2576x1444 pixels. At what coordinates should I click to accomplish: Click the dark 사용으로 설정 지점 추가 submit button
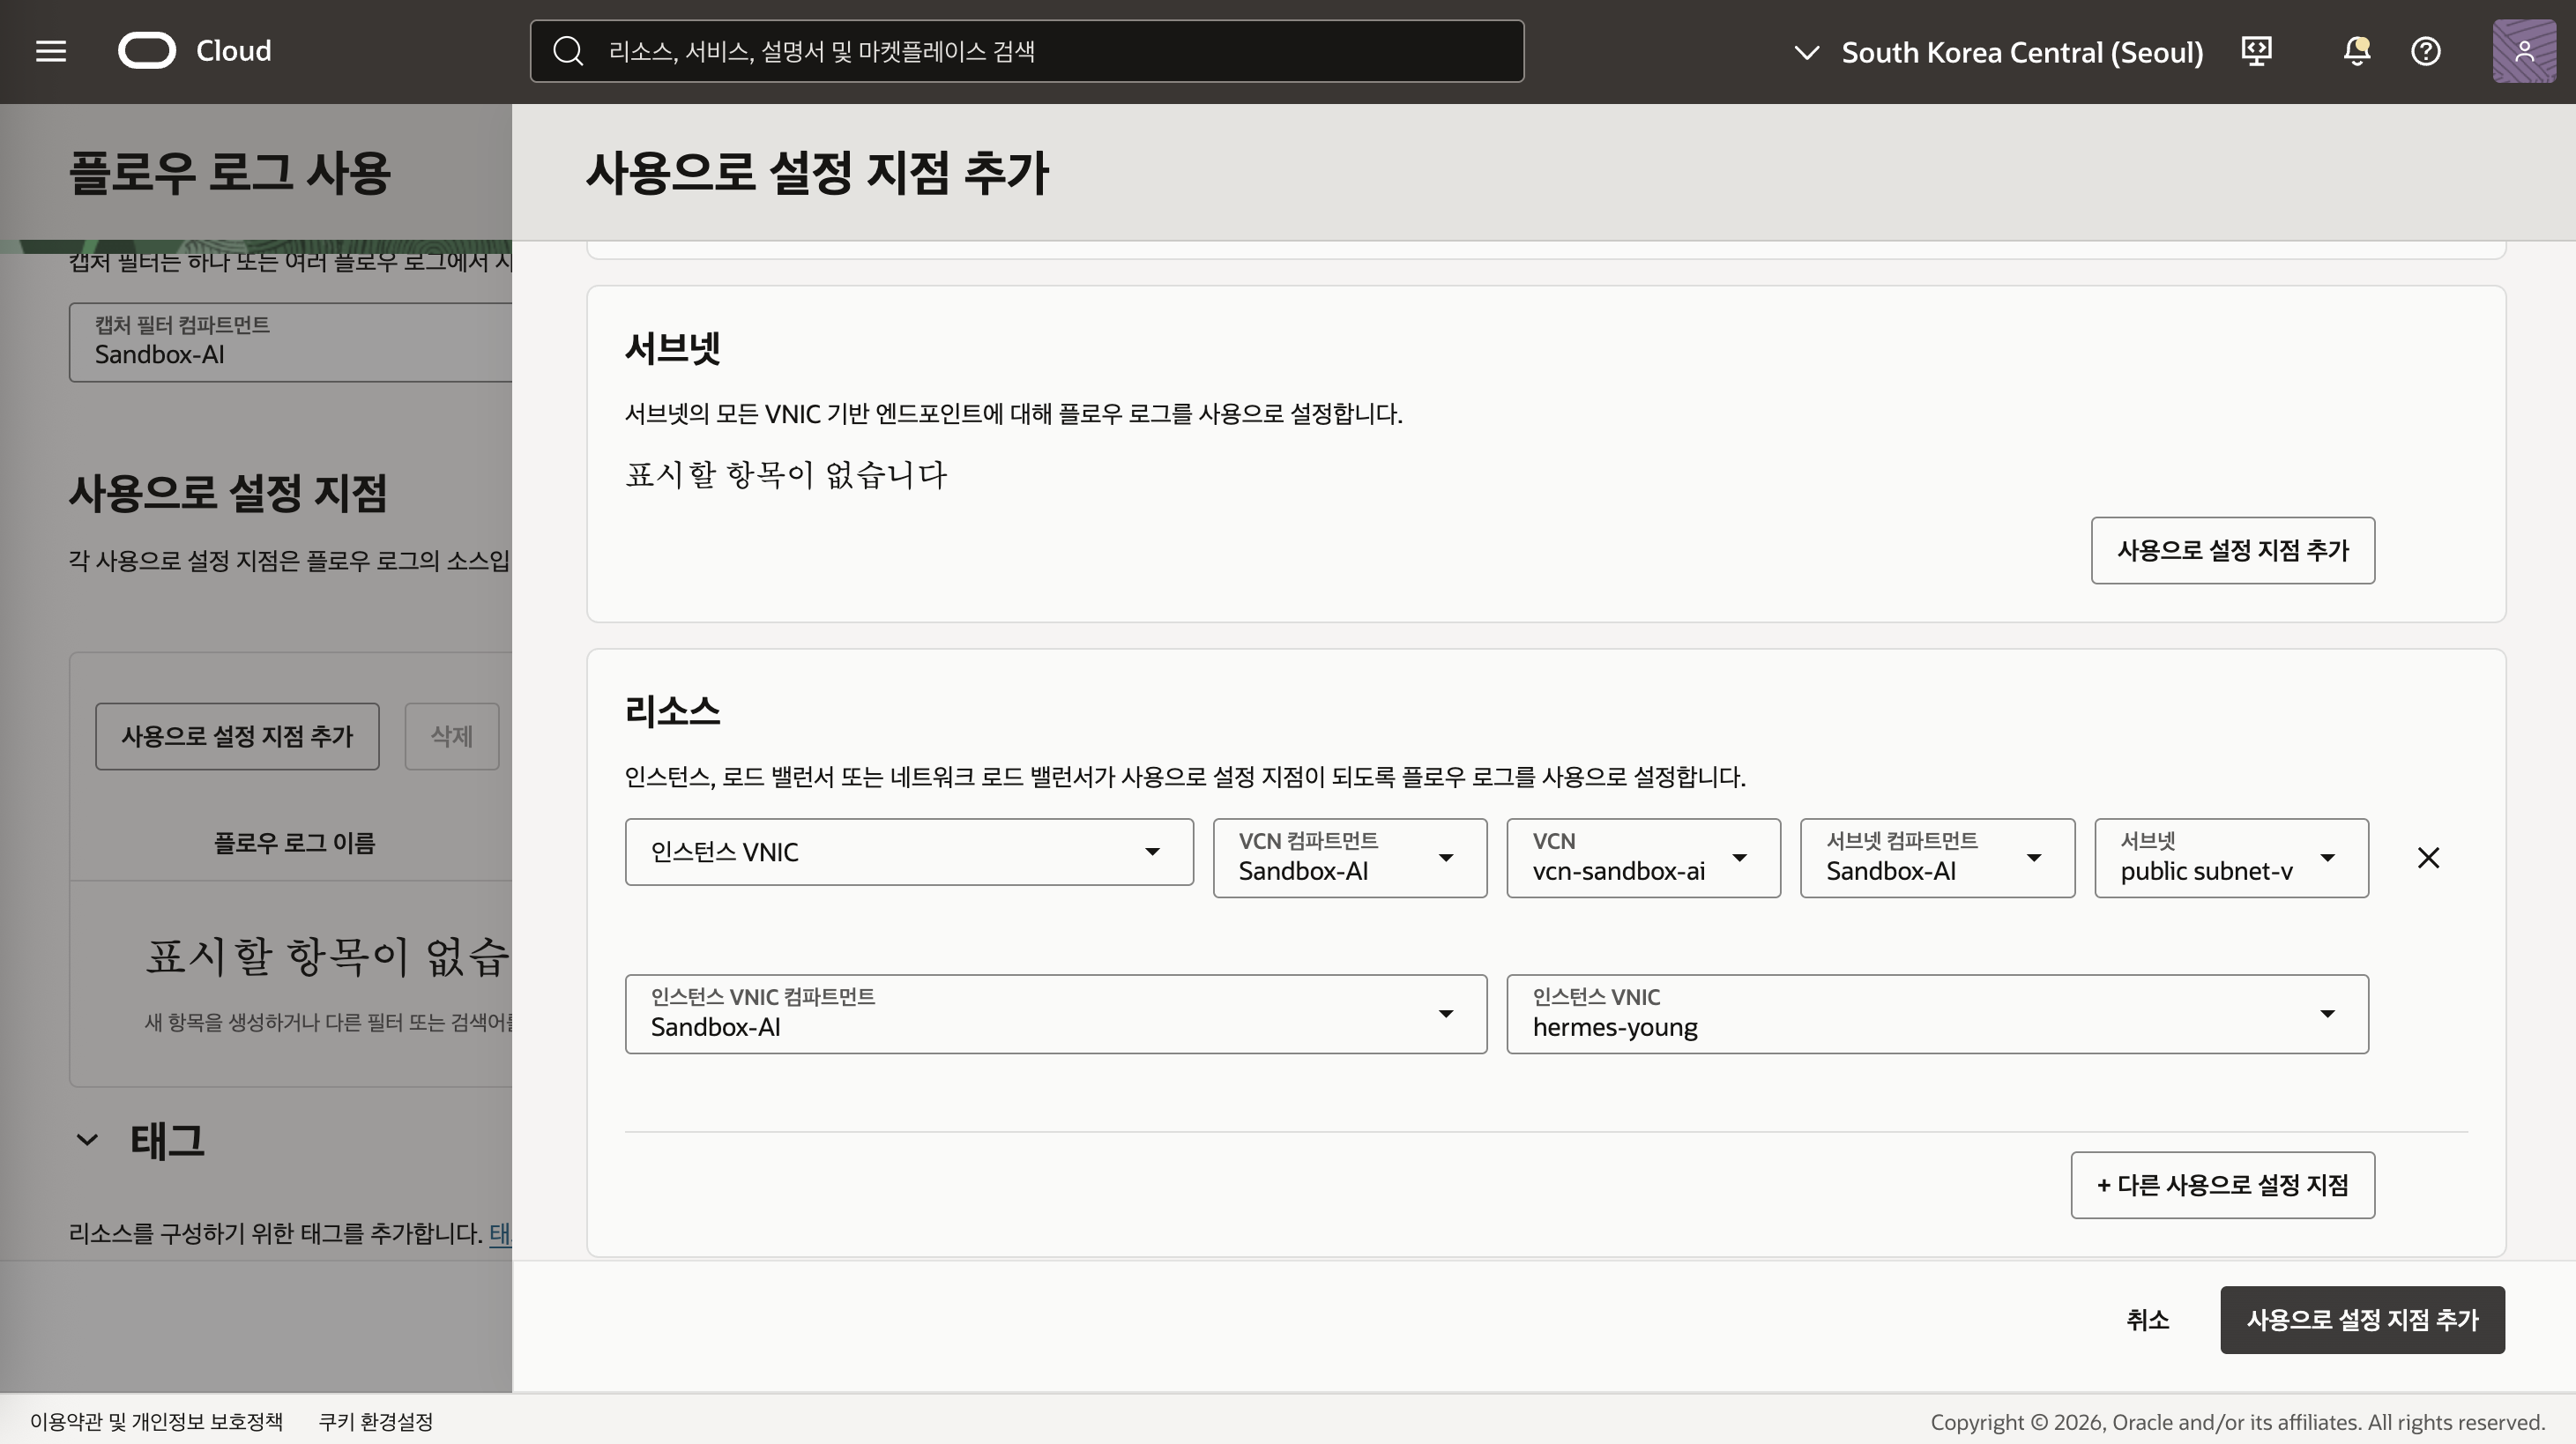click(2362, 1320)
